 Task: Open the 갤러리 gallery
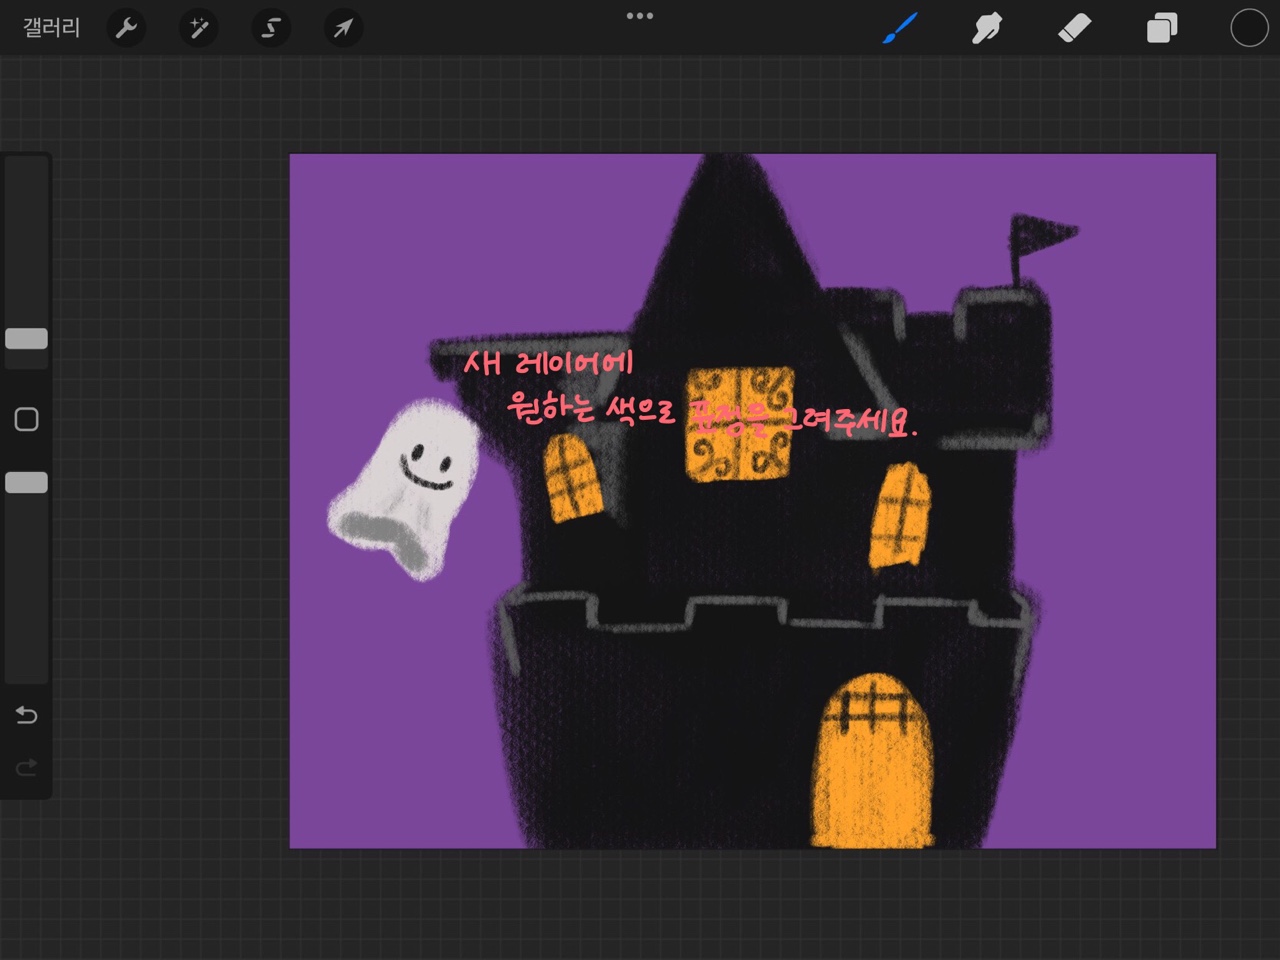click(51, 28)
